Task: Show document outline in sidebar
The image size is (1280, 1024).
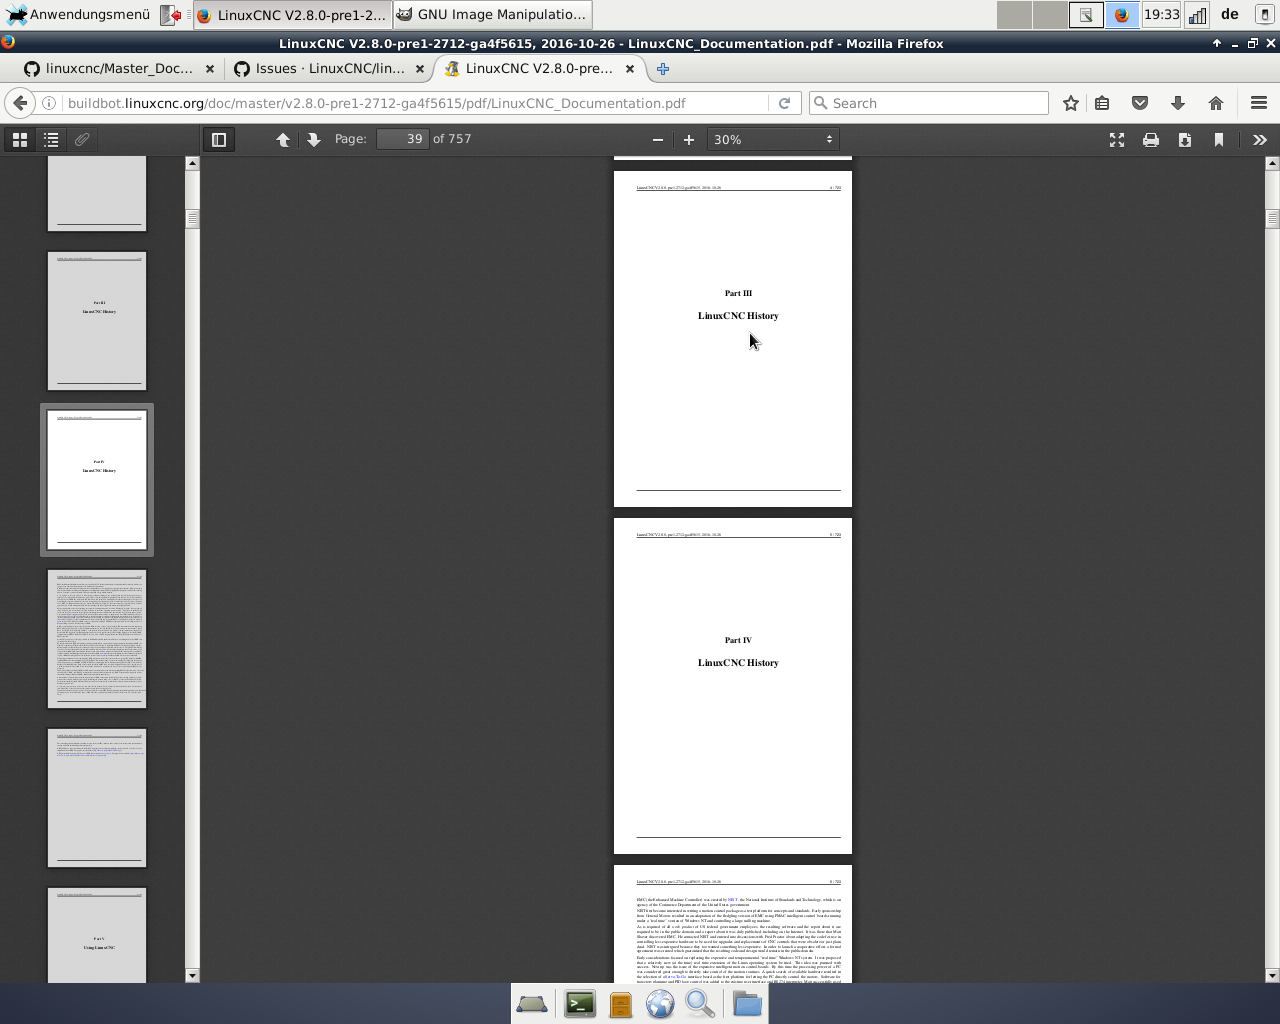Action: (51, 140)
